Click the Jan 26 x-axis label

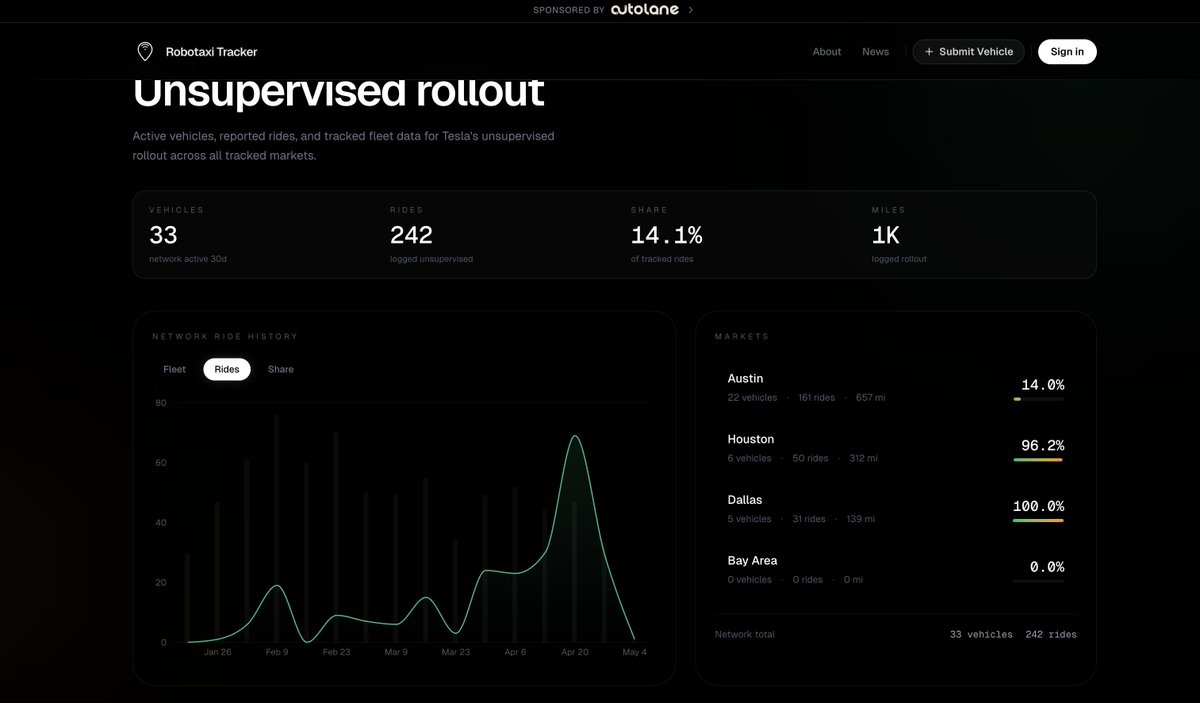217,652
